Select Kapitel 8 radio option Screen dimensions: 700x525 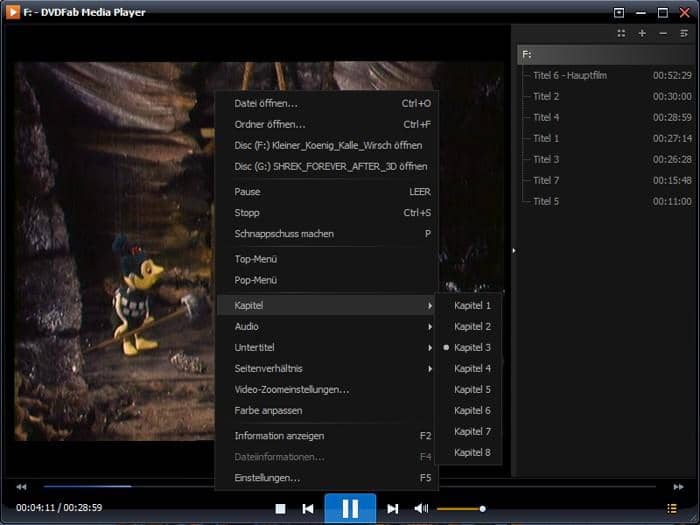click(x=469, y=453)
